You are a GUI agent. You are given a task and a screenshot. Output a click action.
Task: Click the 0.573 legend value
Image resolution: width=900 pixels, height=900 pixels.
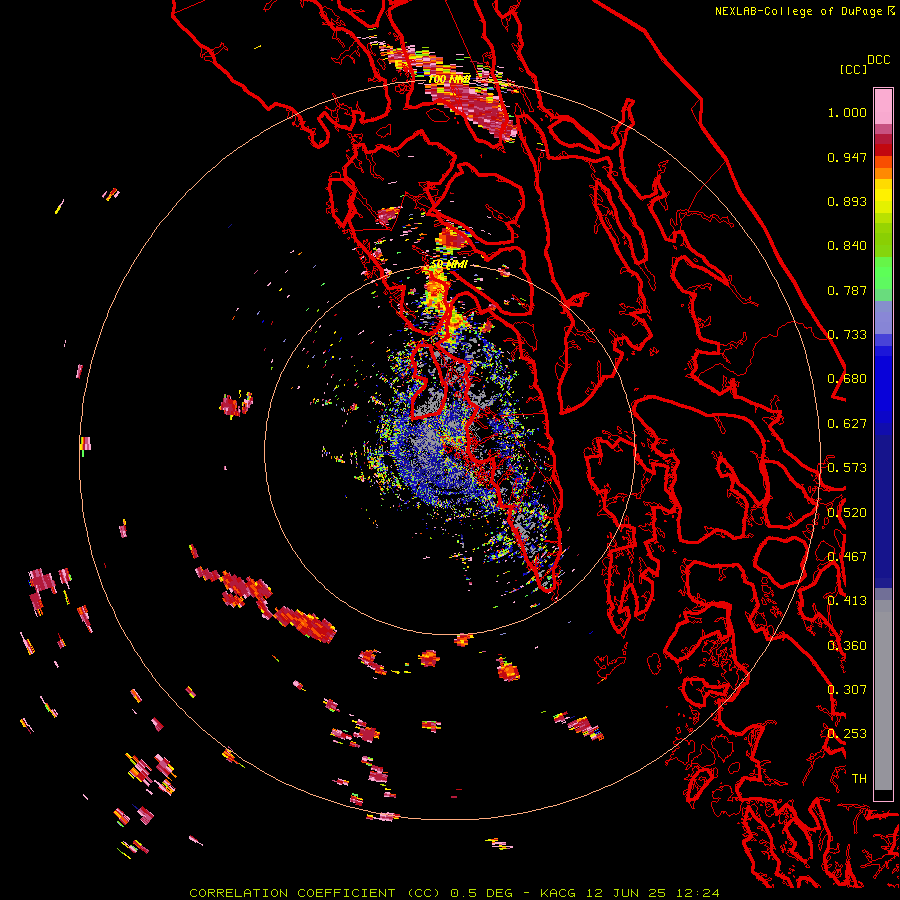(847, 468)
